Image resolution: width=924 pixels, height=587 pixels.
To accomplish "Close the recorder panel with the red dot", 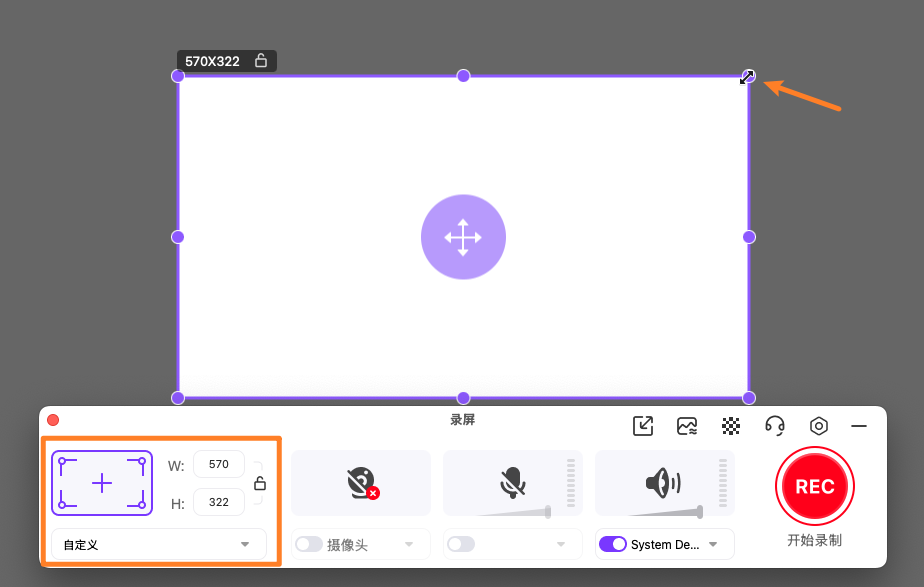I will pos(53,420).
